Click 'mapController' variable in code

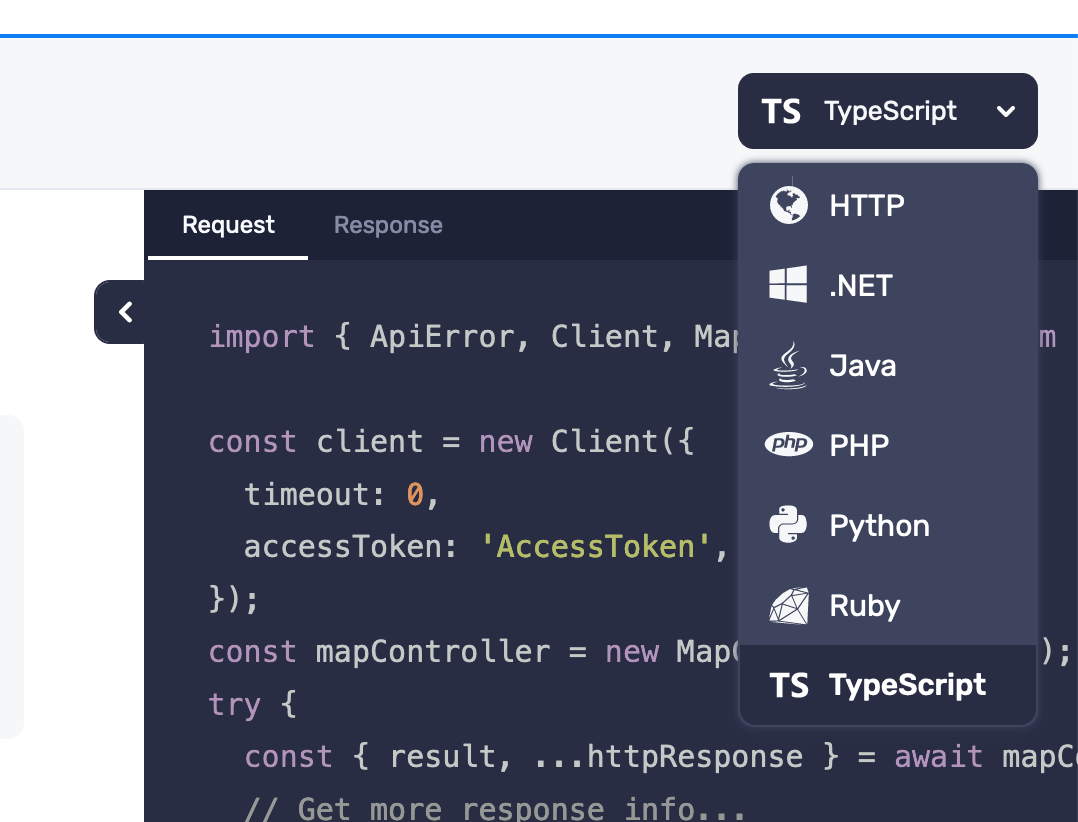pyautogui.click(x=433, y=652)
